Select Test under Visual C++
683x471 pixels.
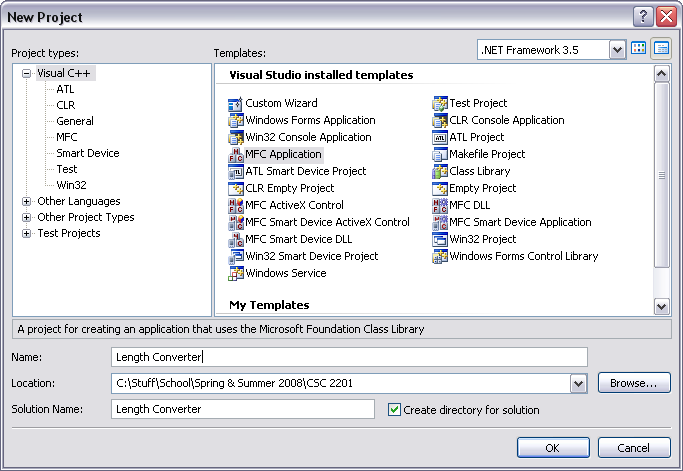[67, 169]
